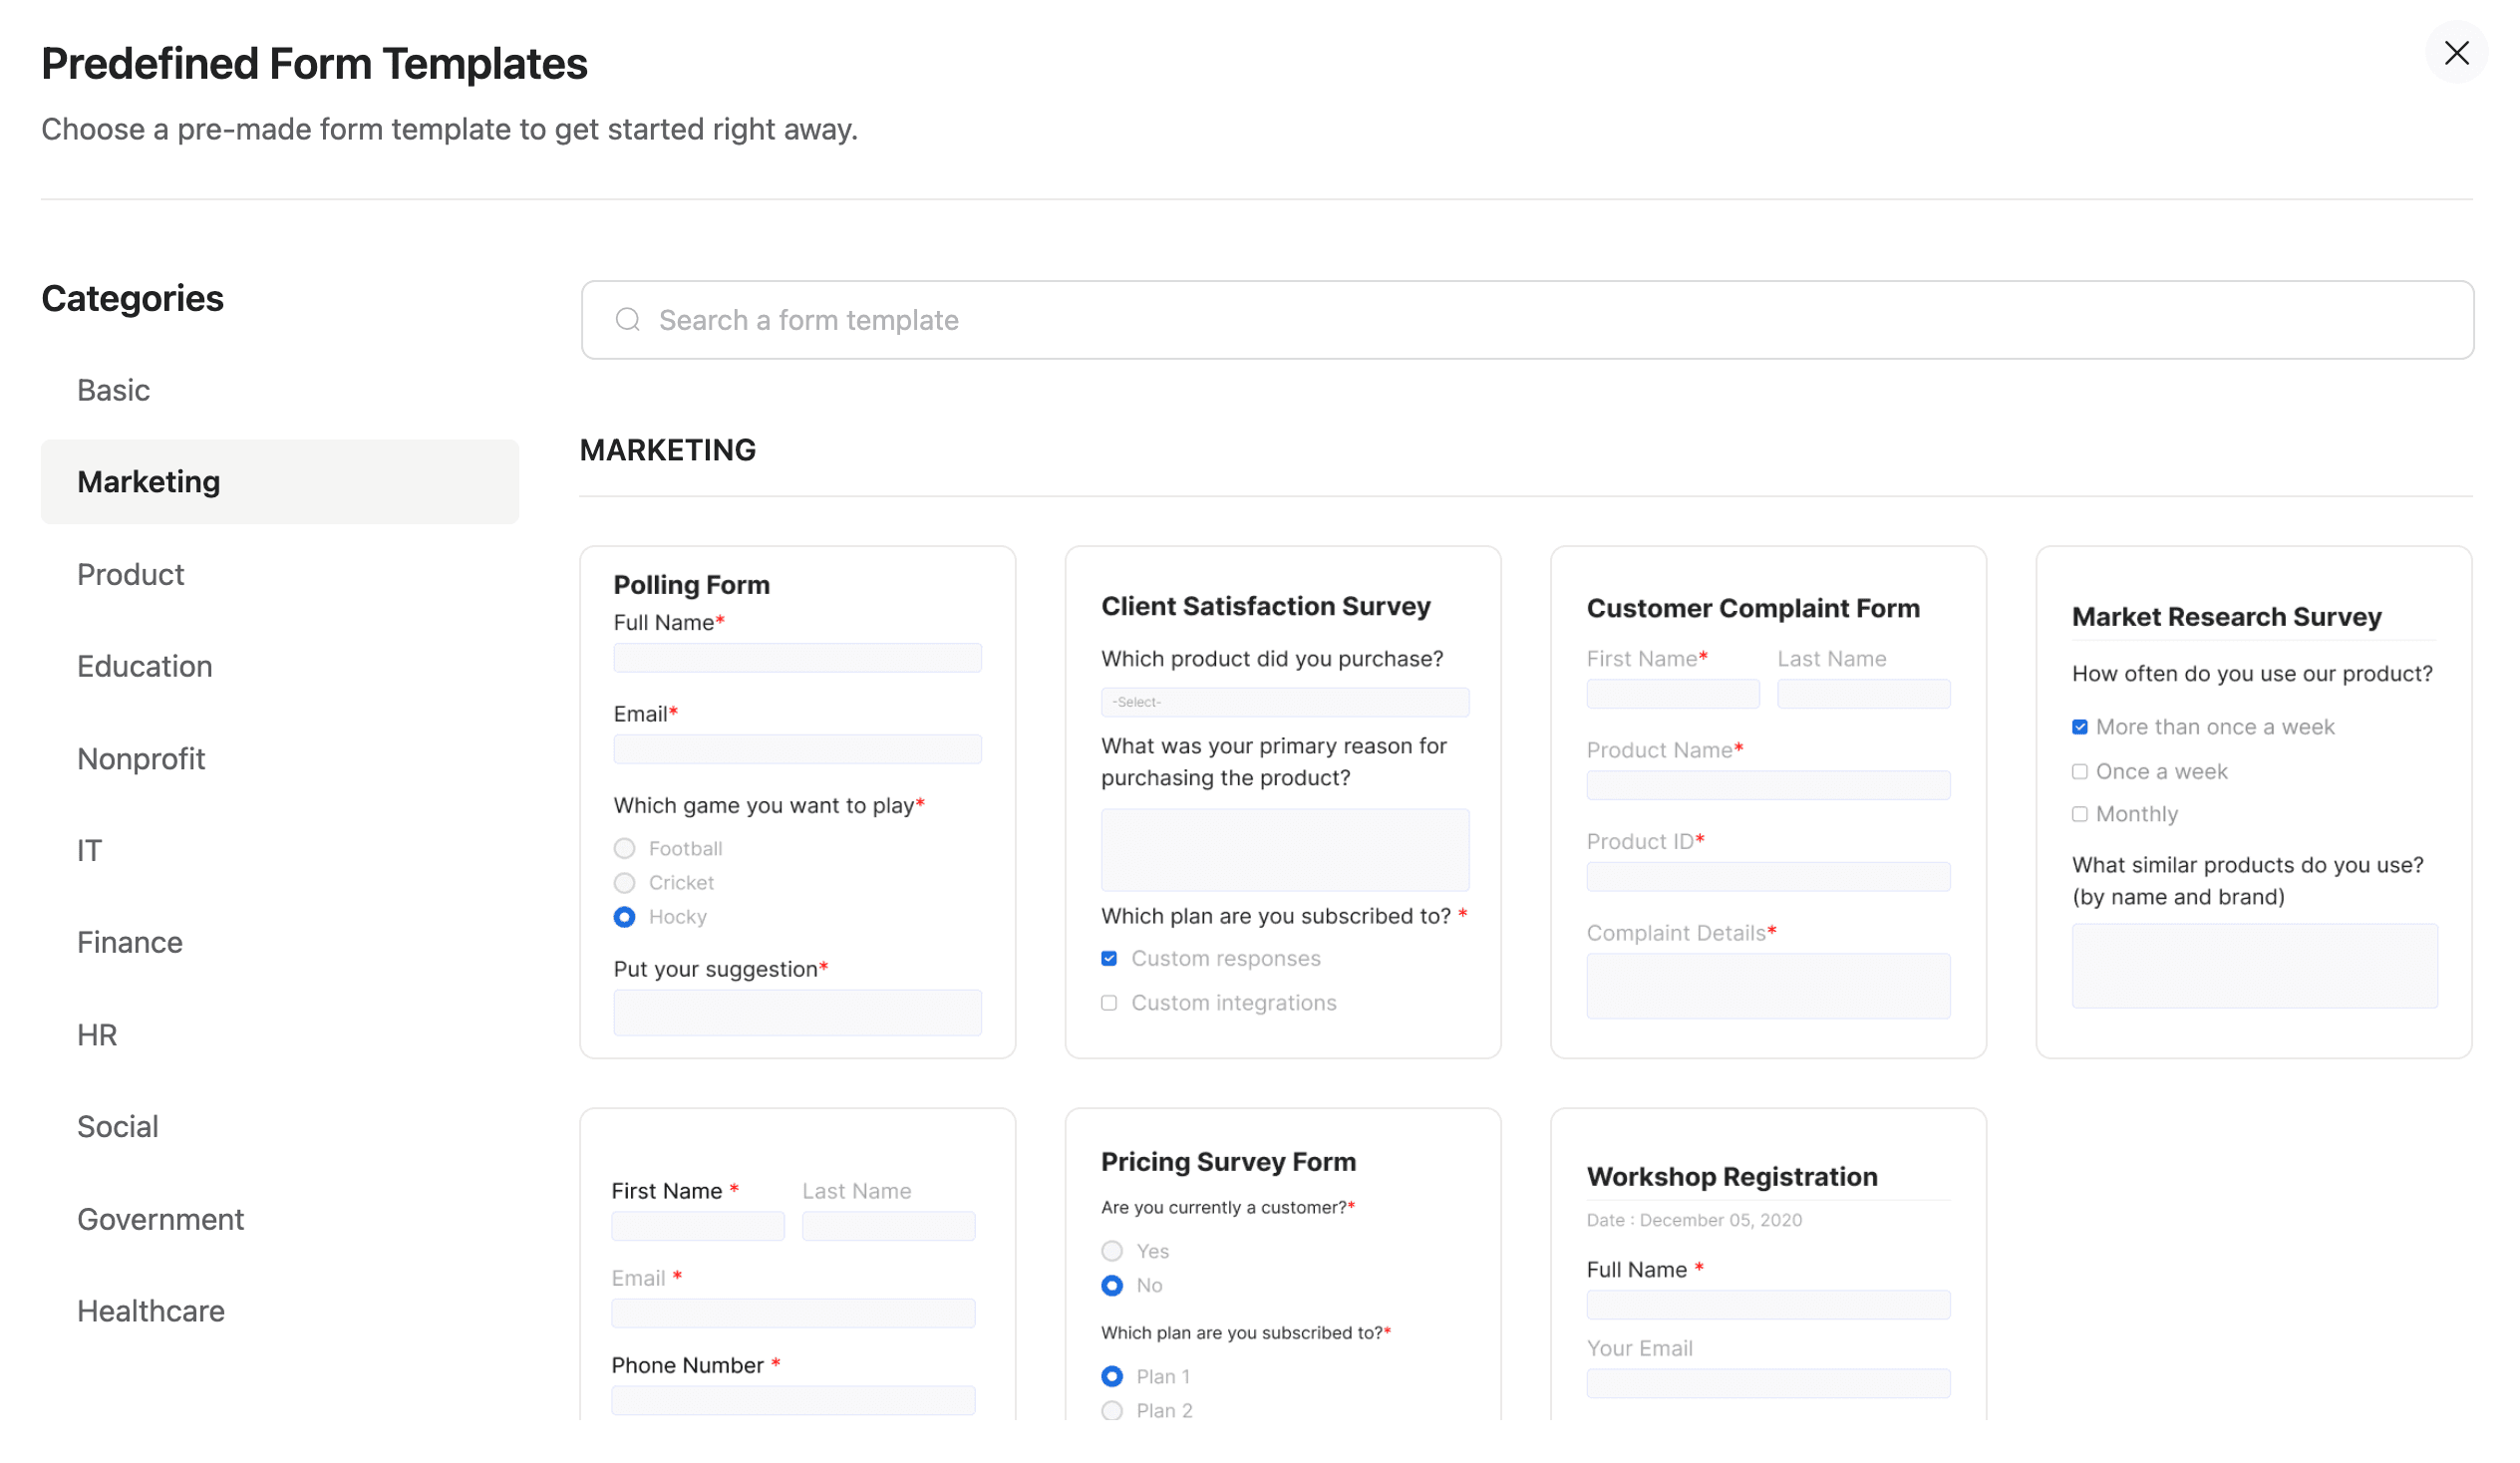Check the Custom integrations checkbox
The width and height of the screenshot is (2520, 1463).
tap(1108, 1002)
